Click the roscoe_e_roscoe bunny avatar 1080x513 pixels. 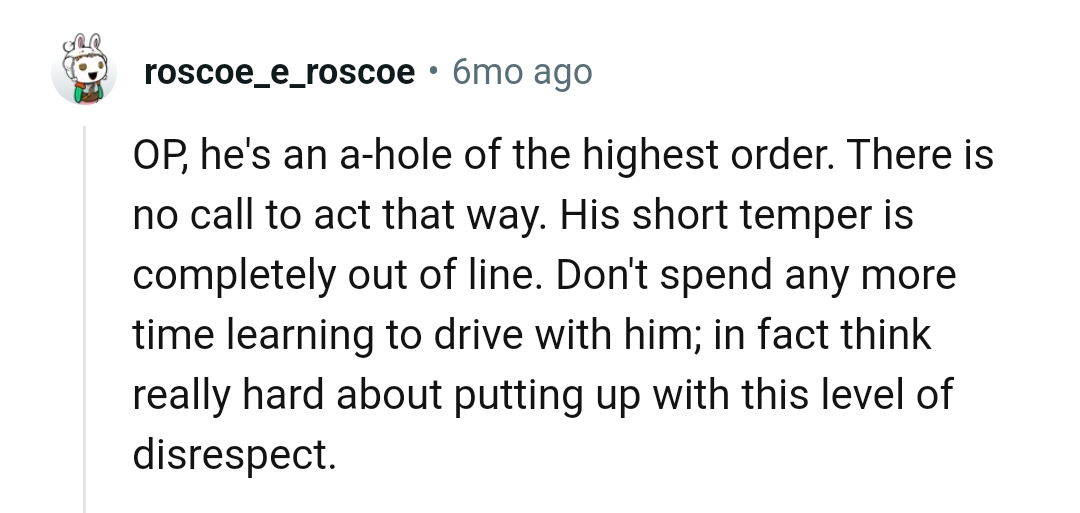(x=82, y=72)
